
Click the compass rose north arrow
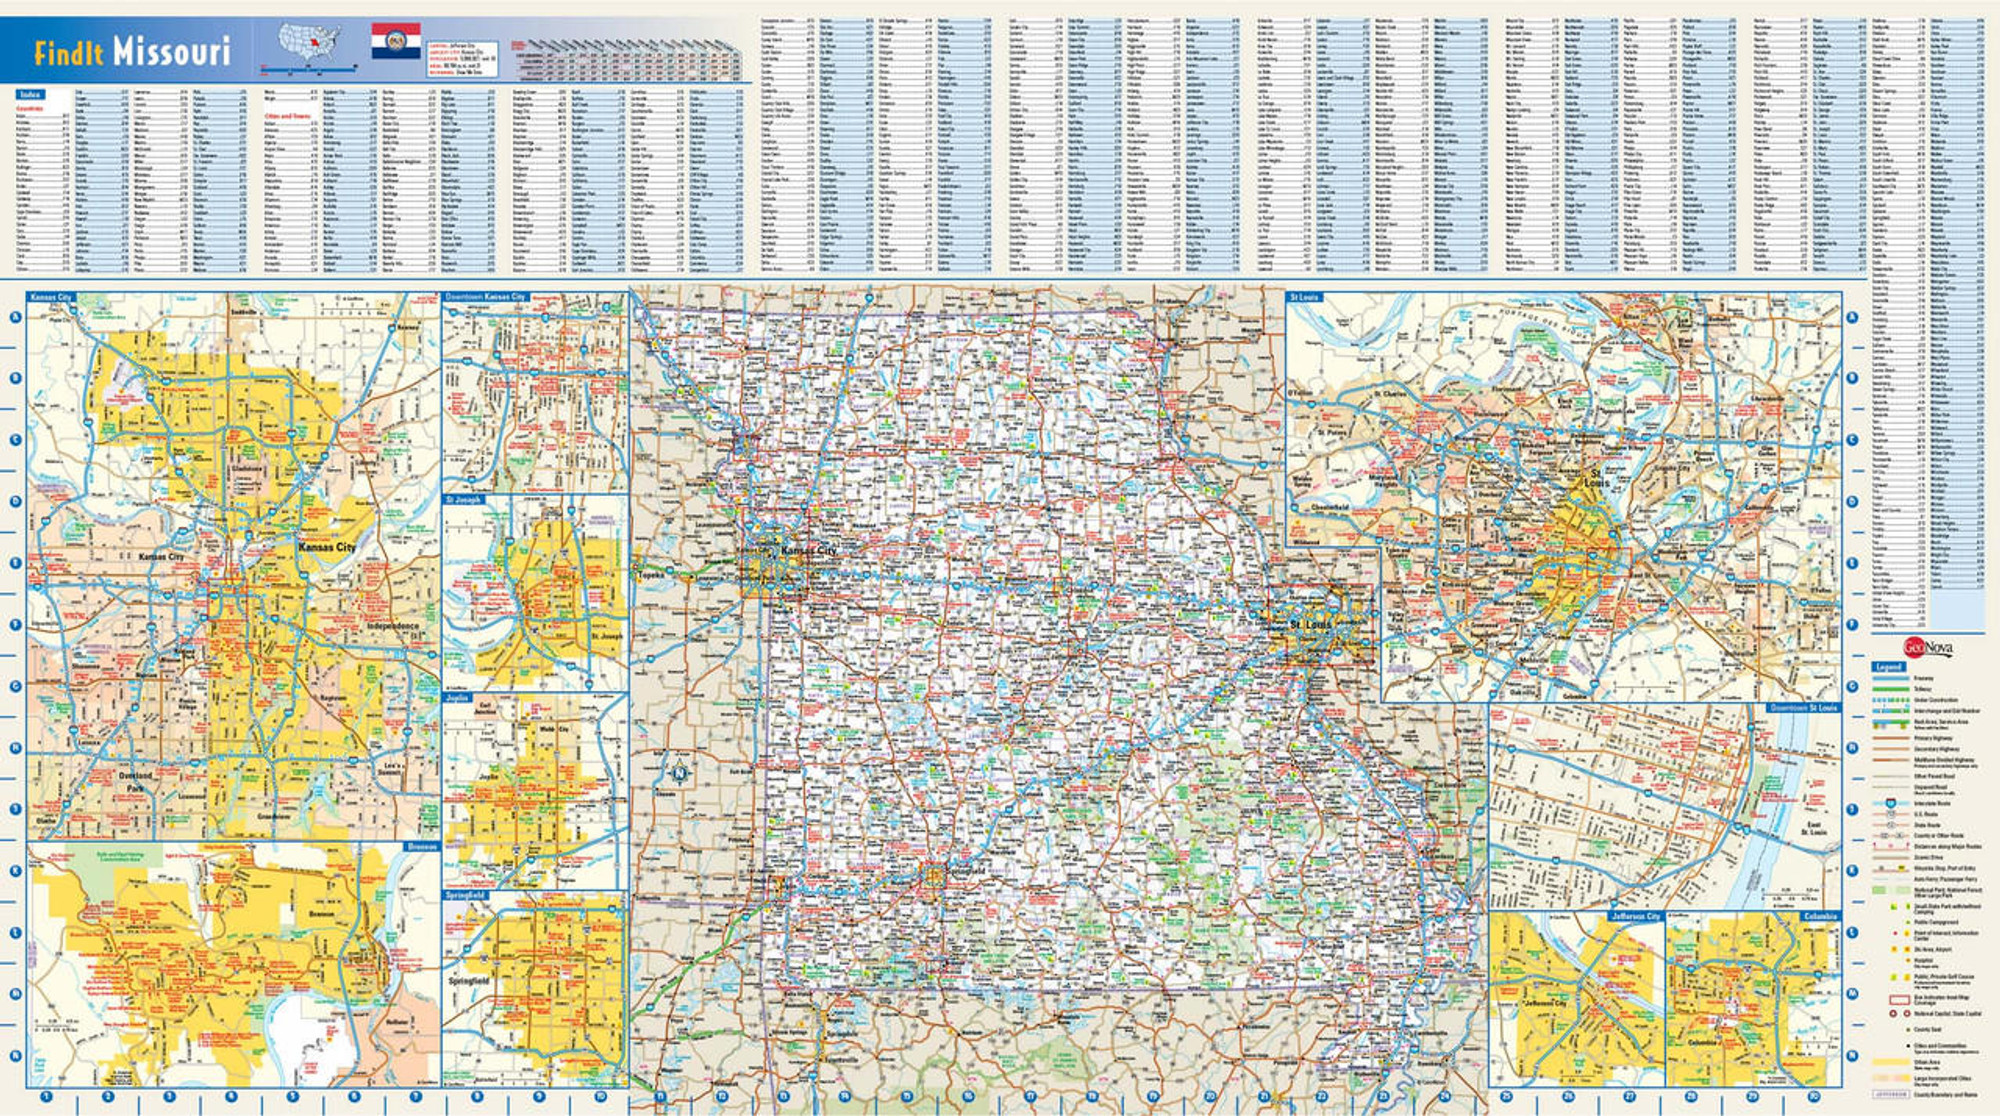pyautogui.click(x=680, y=772)
